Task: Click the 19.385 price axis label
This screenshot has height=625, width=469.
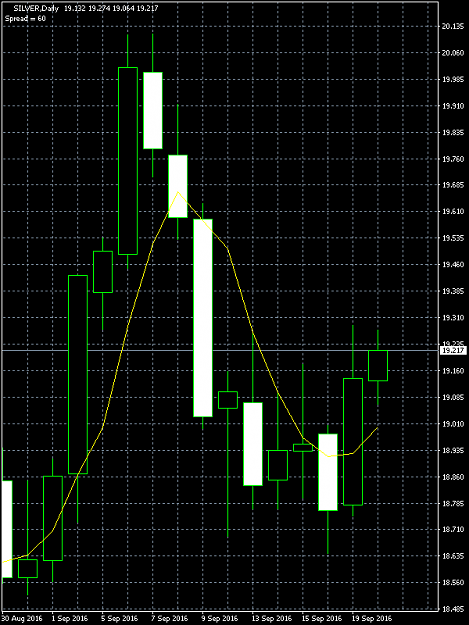Action: (453, 291)
